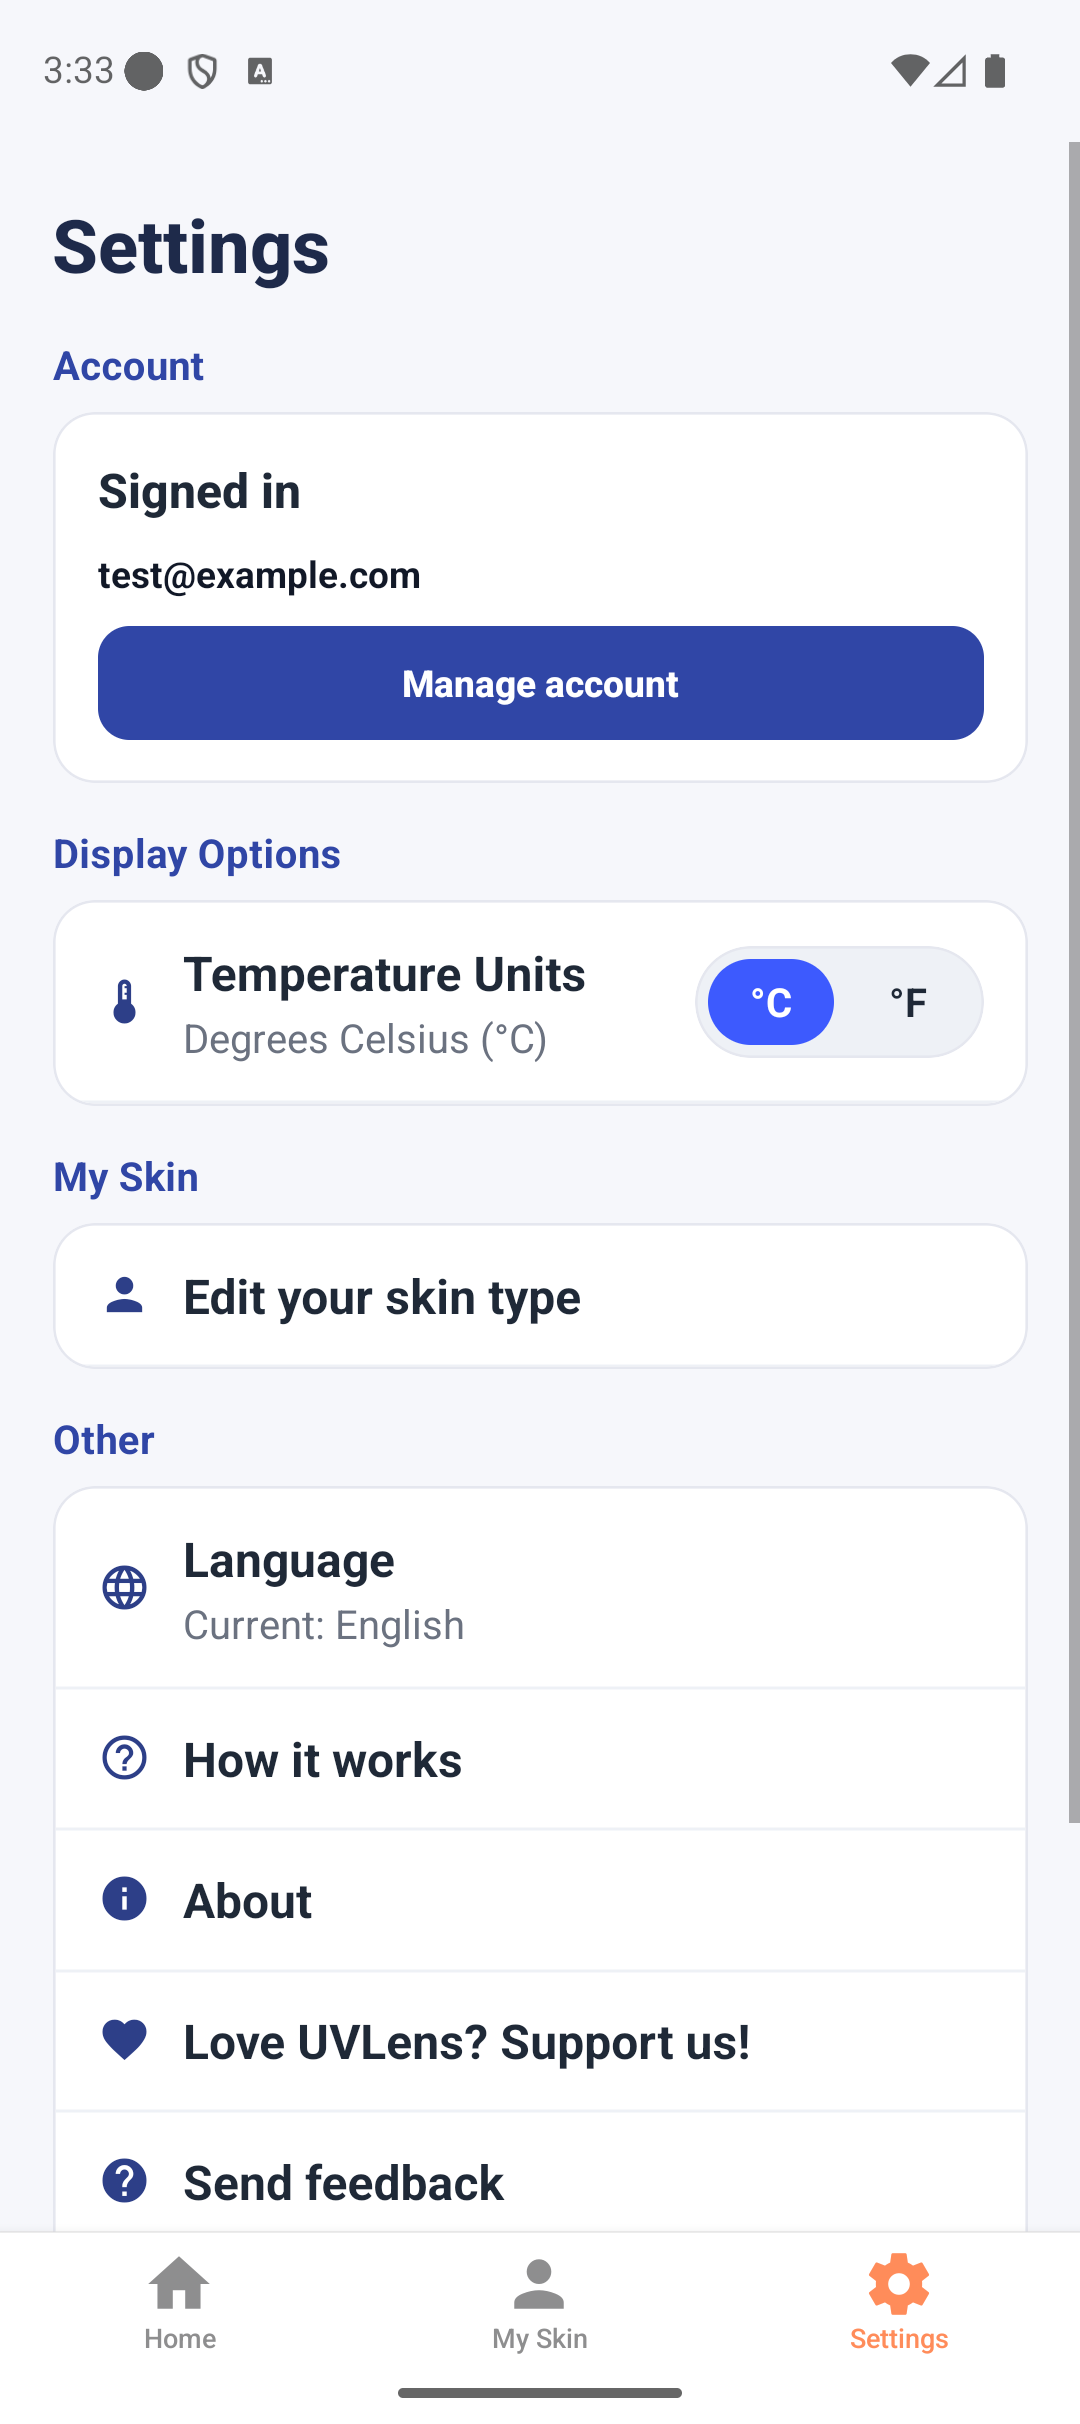Open the How it works entry

coord(540,1758)
